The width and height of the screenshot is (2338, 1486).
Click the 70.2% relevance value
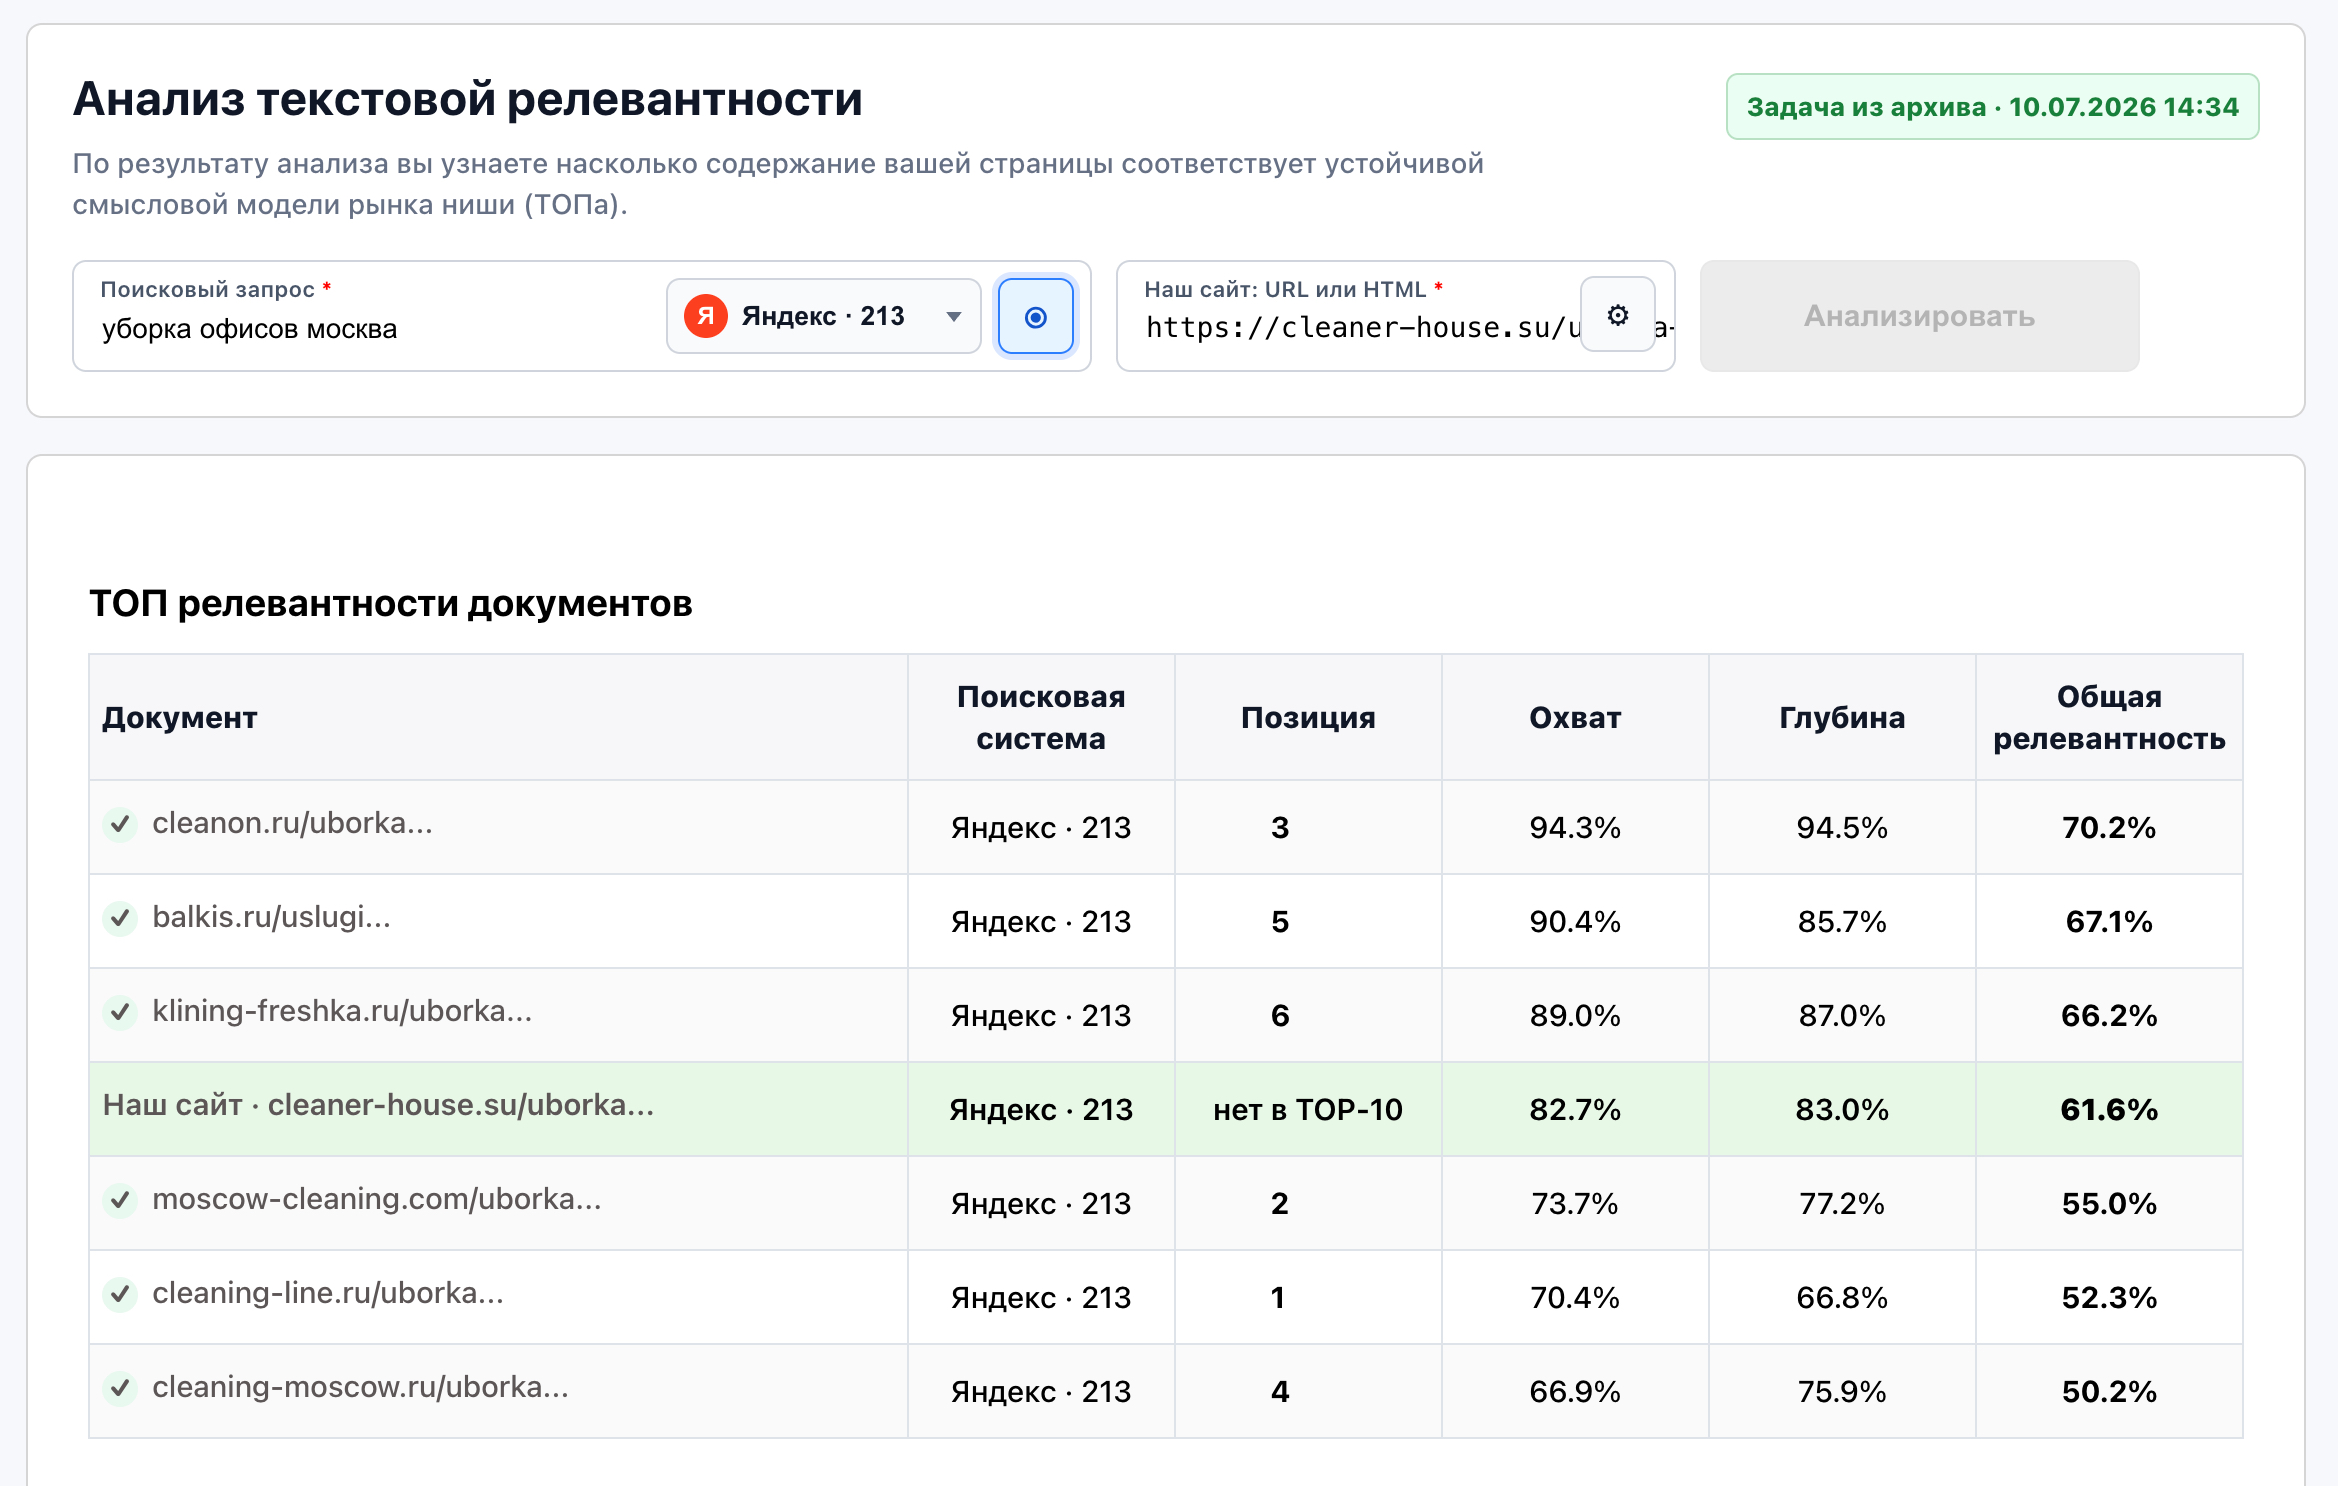pos(2109,828)
